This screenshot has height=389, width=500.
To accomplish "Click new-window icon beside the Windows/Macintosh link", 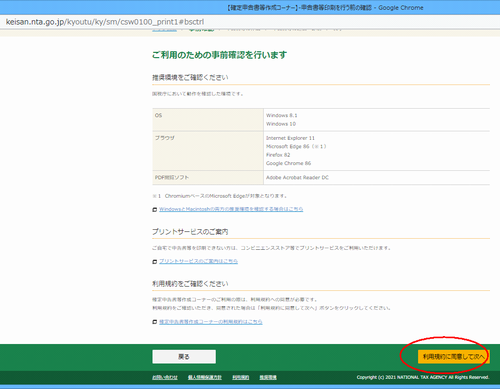I will [x=155, y=210].
